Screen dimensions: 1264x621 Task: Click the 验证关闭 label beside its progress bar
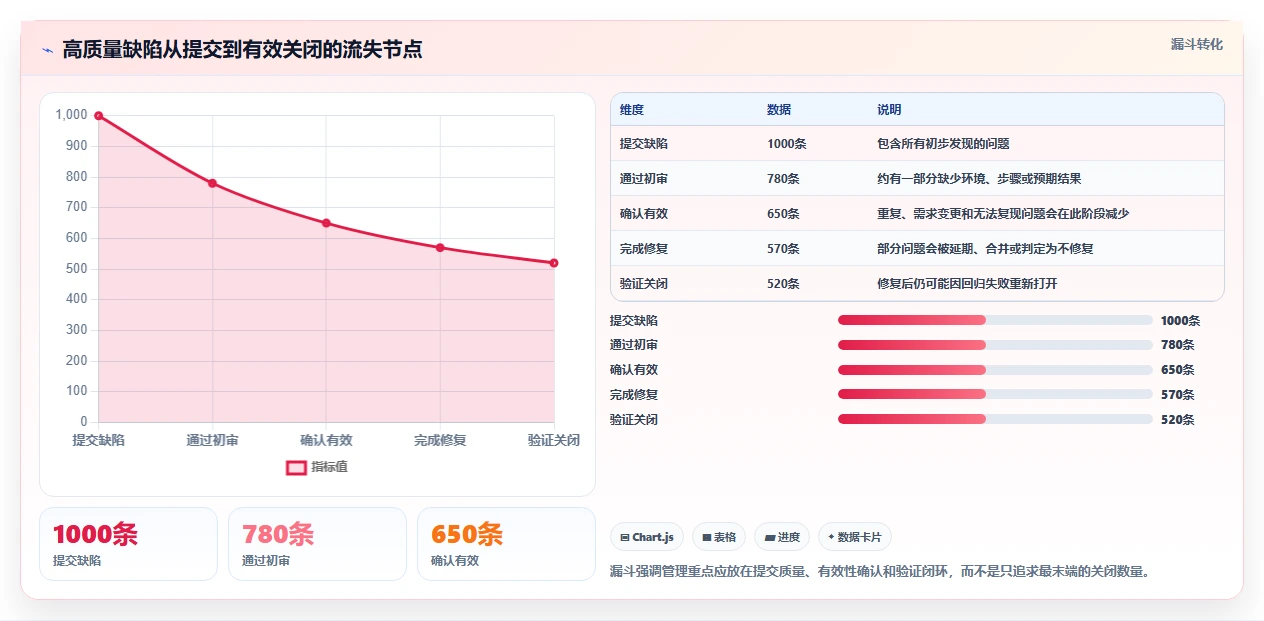(634, 420)
